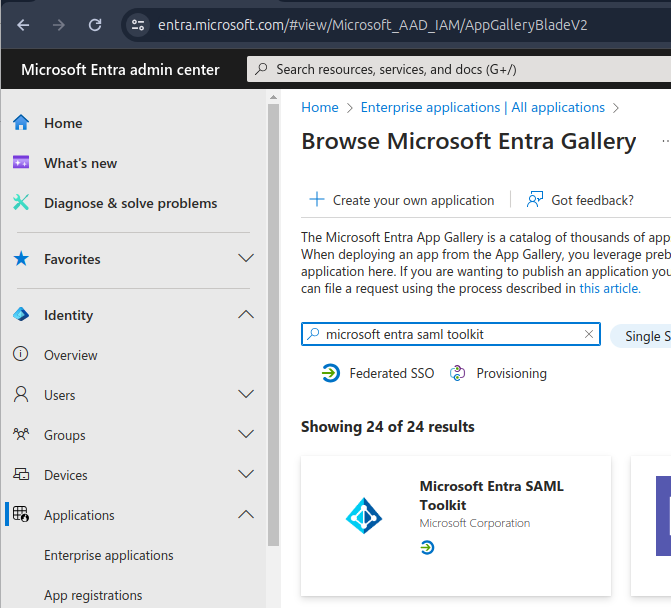This screenshot has height=608, width=671.
Task: Click the top Search resources, services, and docs field
Action: 459,69
